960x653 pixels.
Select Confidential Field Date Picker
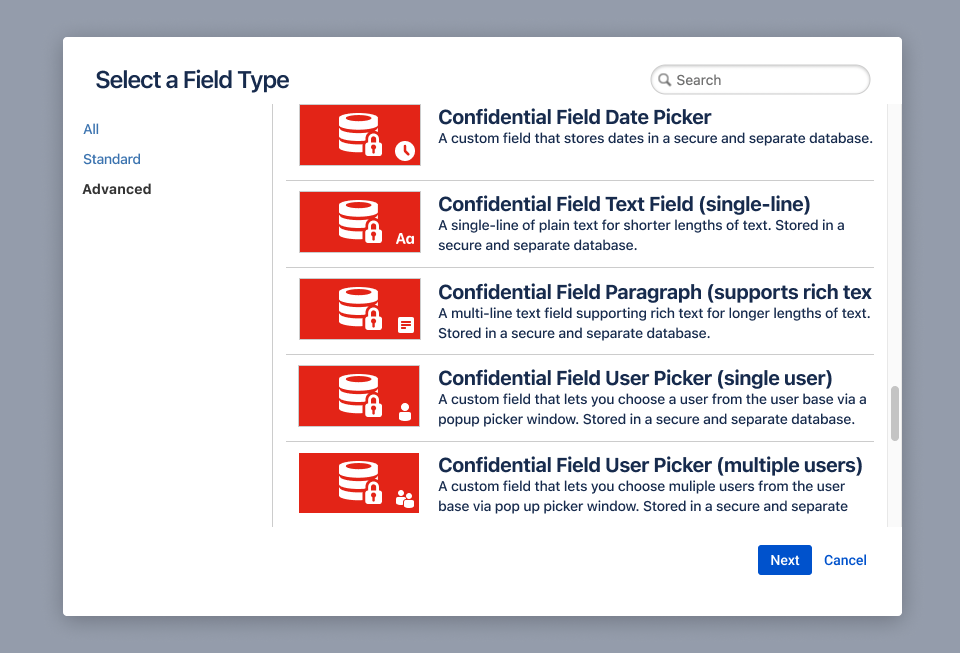tap(575, 117)
